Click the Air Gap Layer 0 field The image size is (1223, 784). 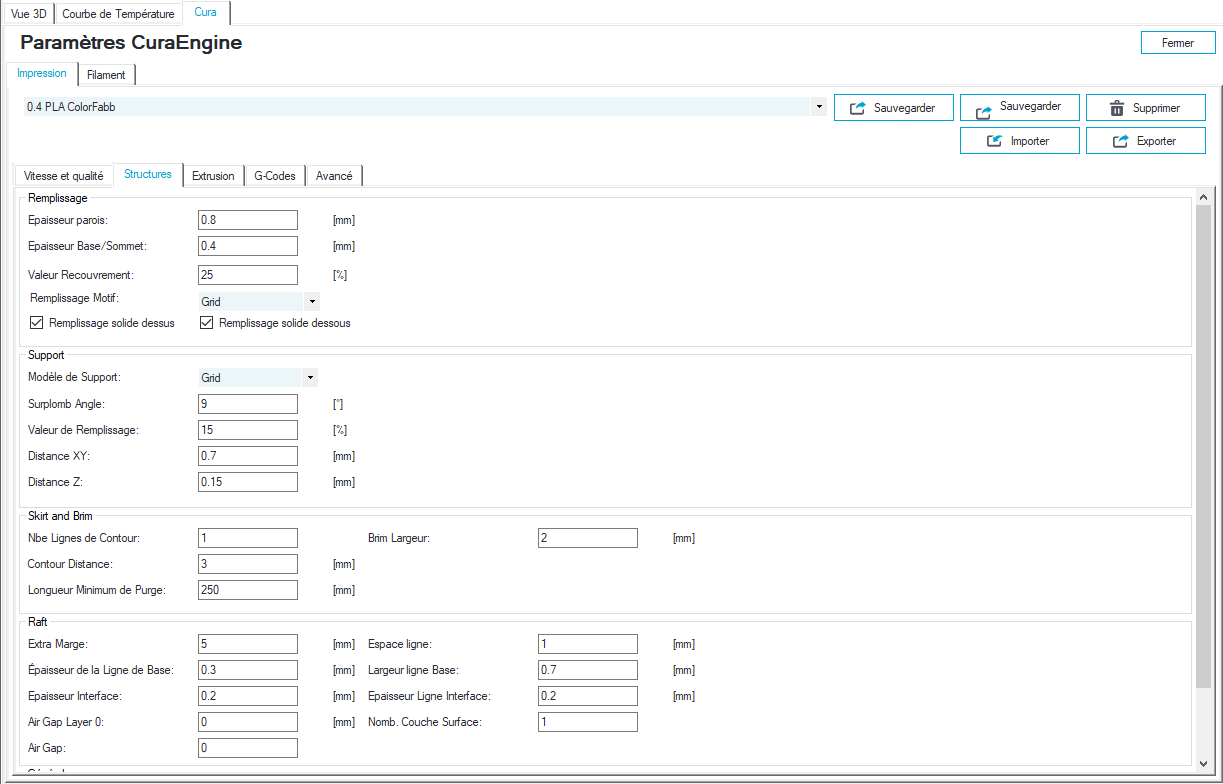pyautogui.click(x=248, y=722)
